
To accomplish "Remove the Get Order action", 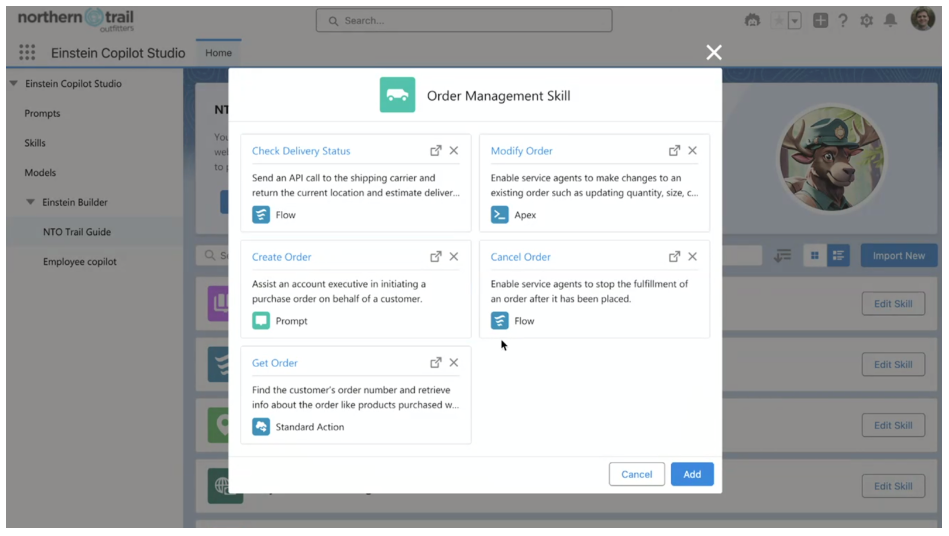I will (454, 363).
